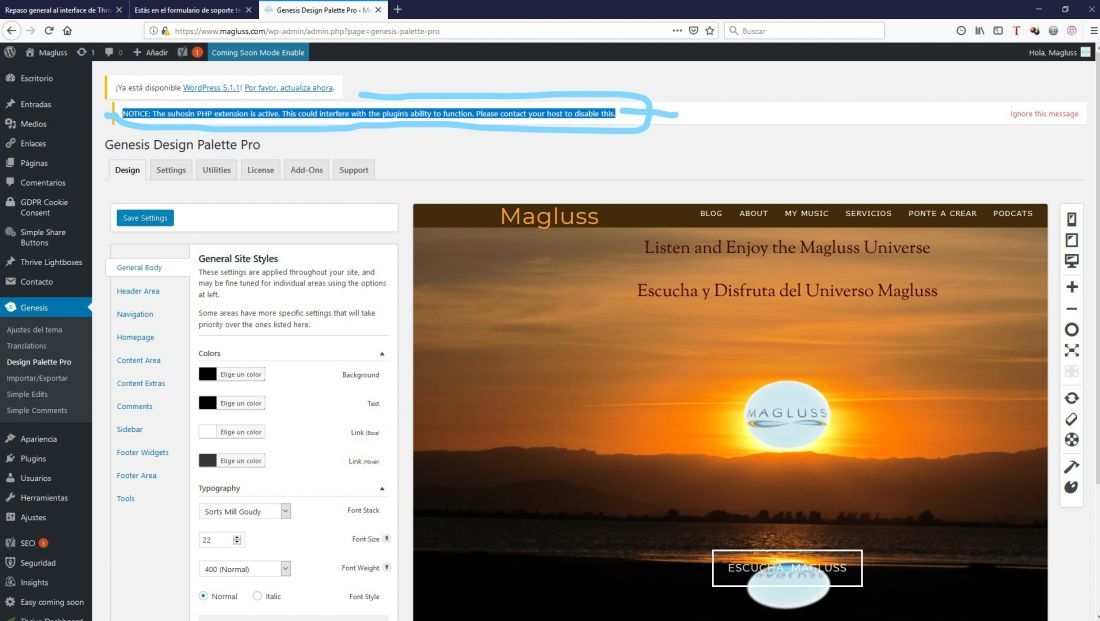This screenshot has height=621, width=1100.
Task: Switch preview to tablet view
Action: pyautogui.click(x=1071, y=240)
